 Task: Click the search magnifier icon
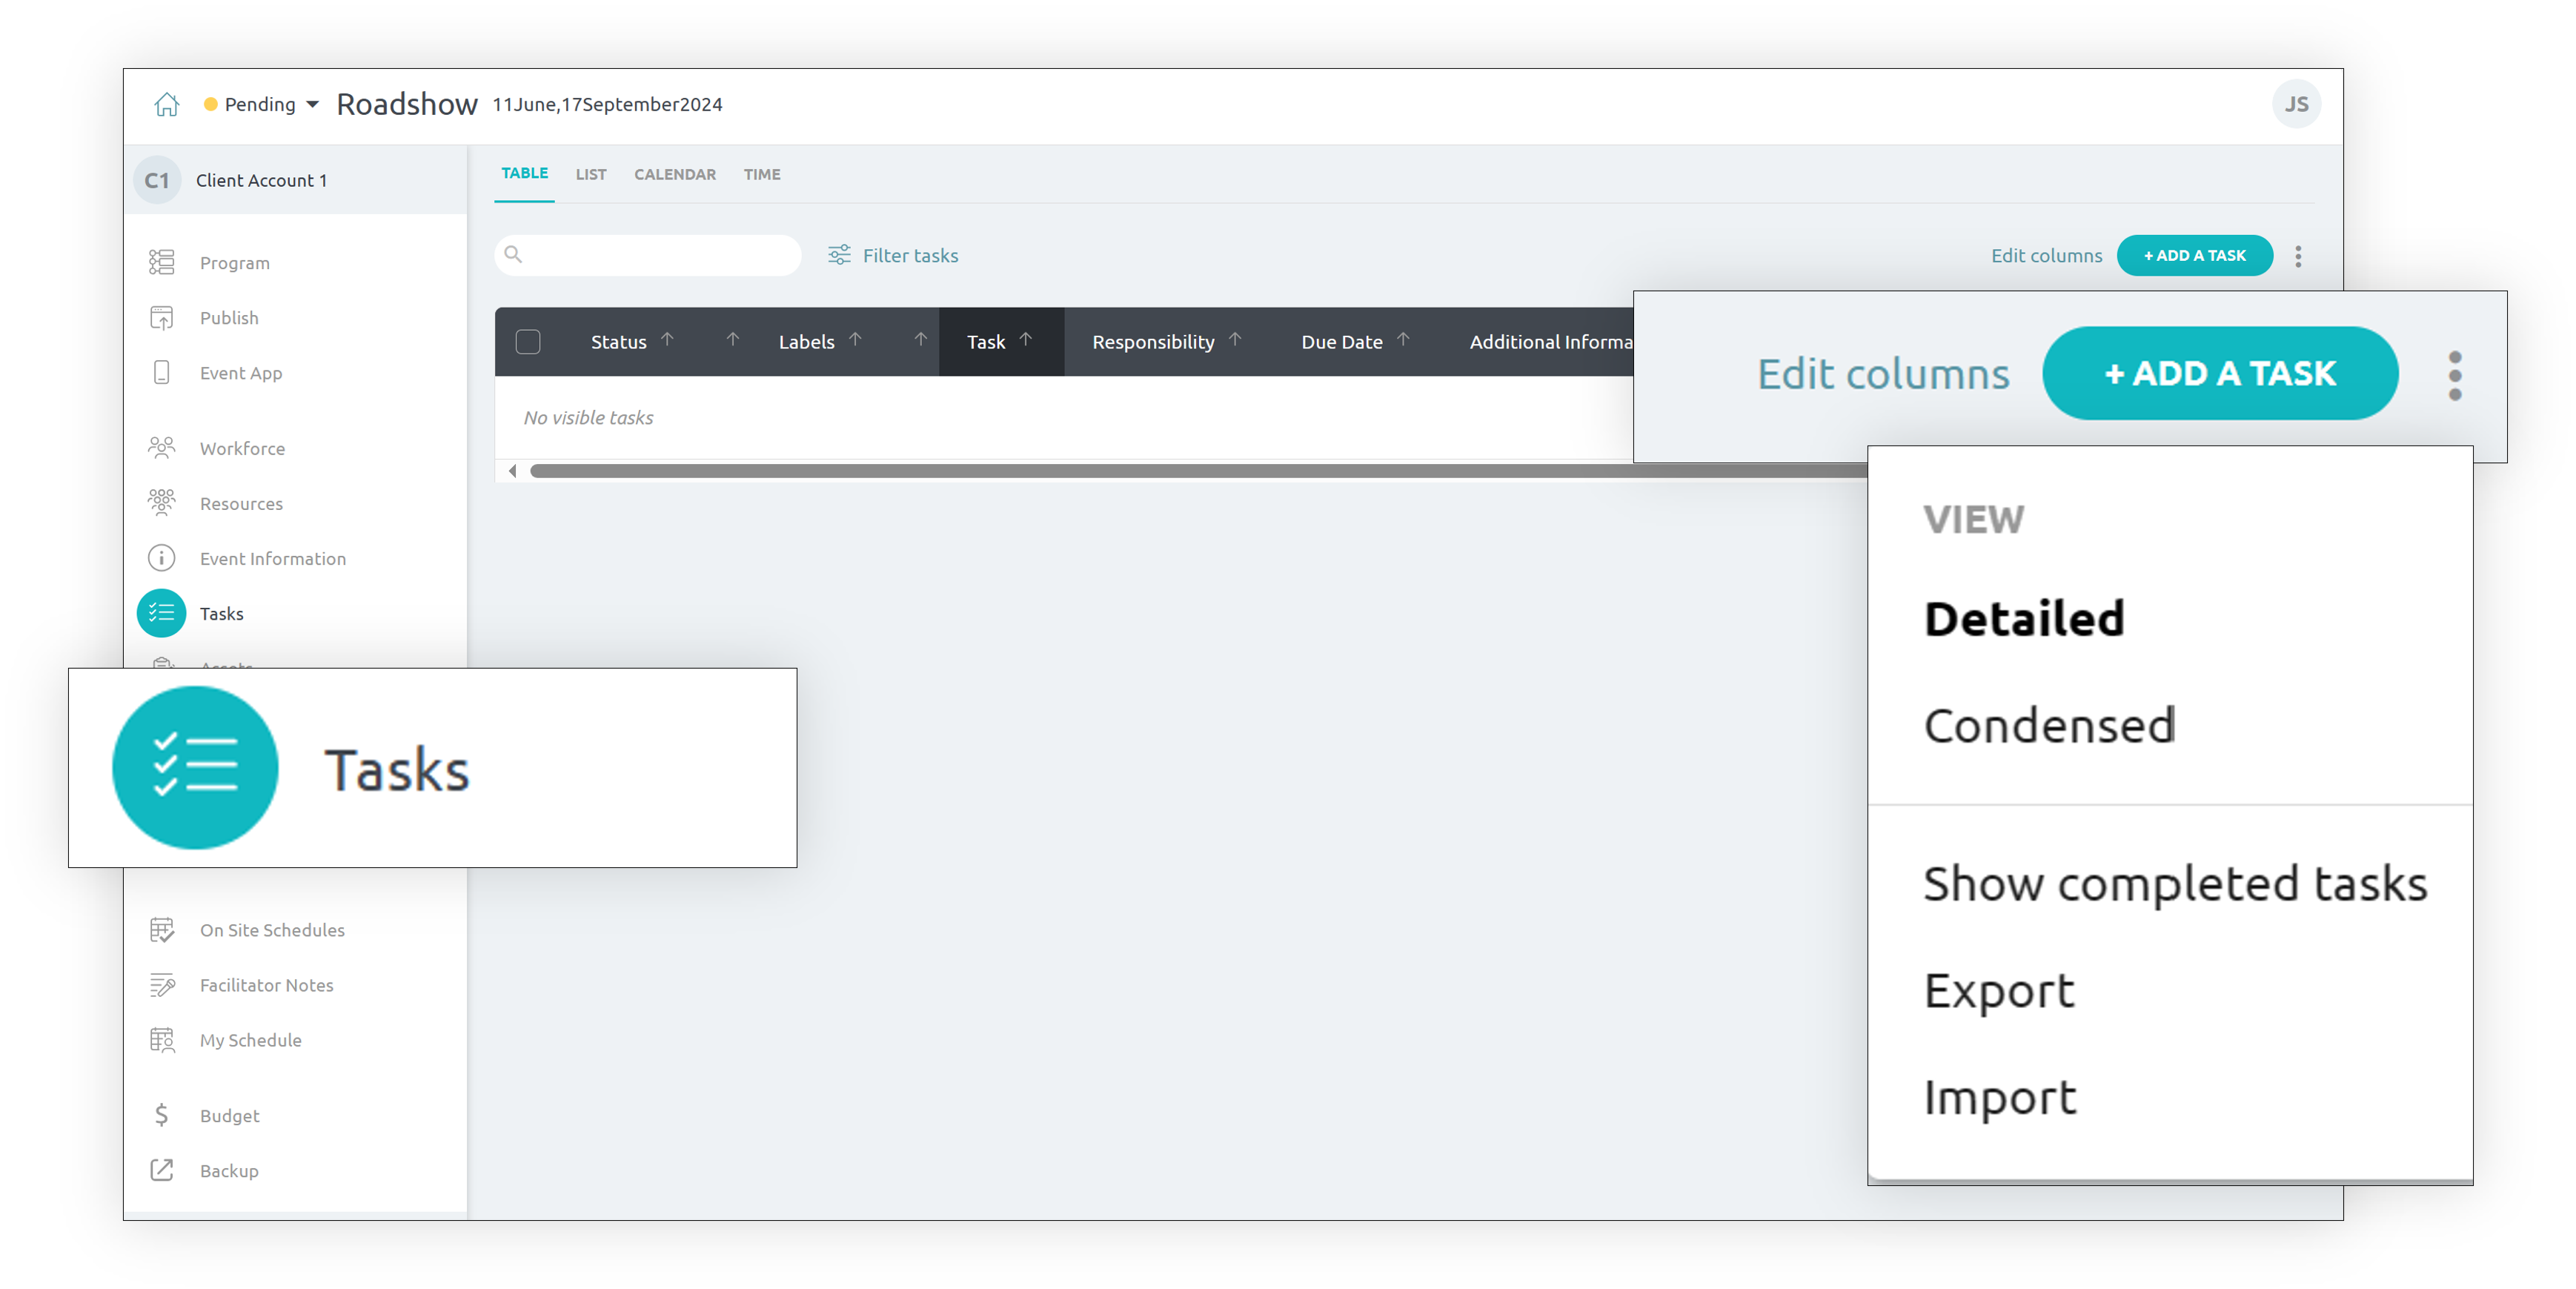(513, 255)
